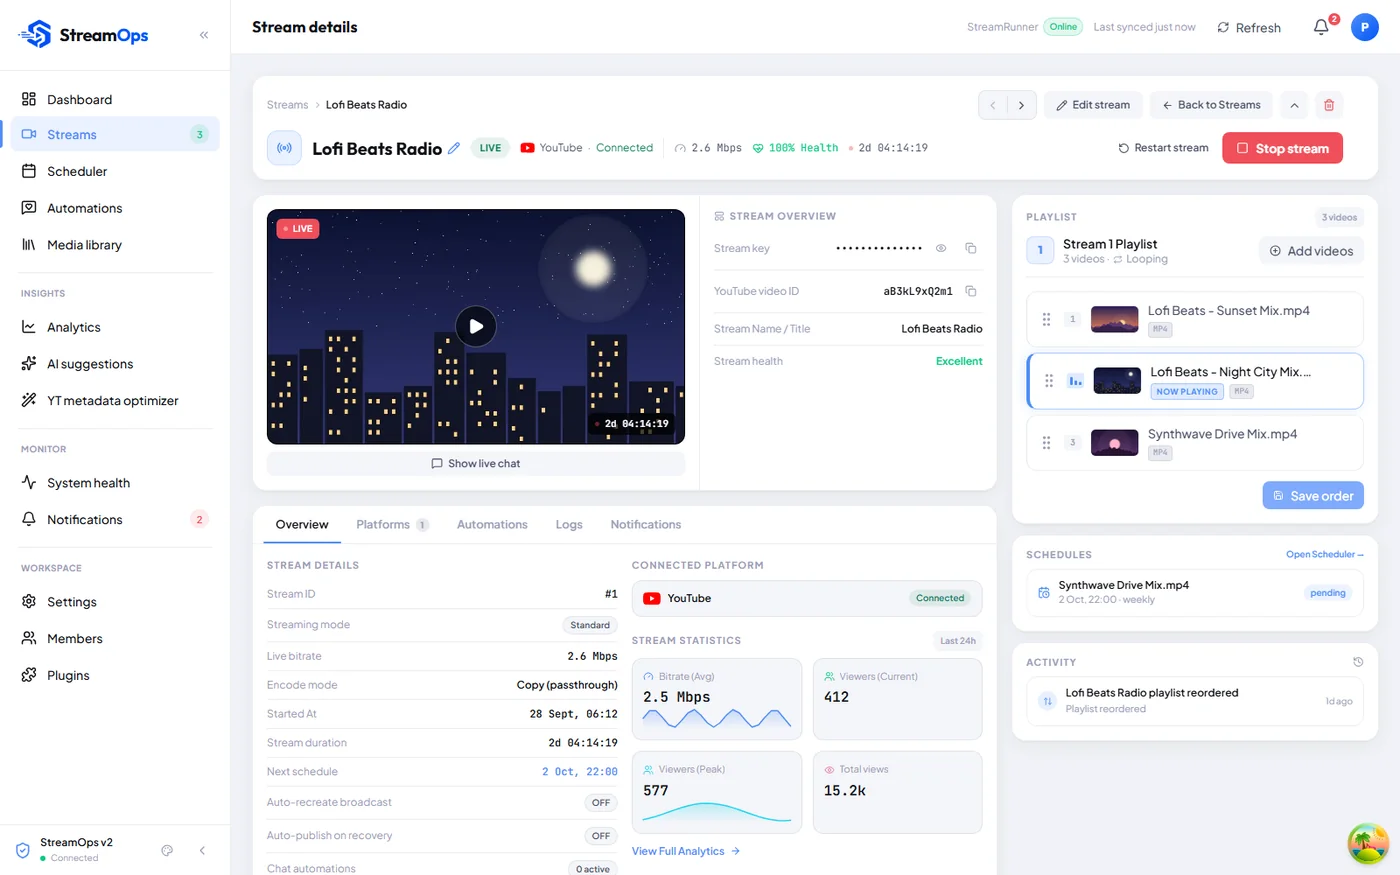Open activity history clock icon
The height and width of the screenshot is (875, 1400).
[1358, 662]
